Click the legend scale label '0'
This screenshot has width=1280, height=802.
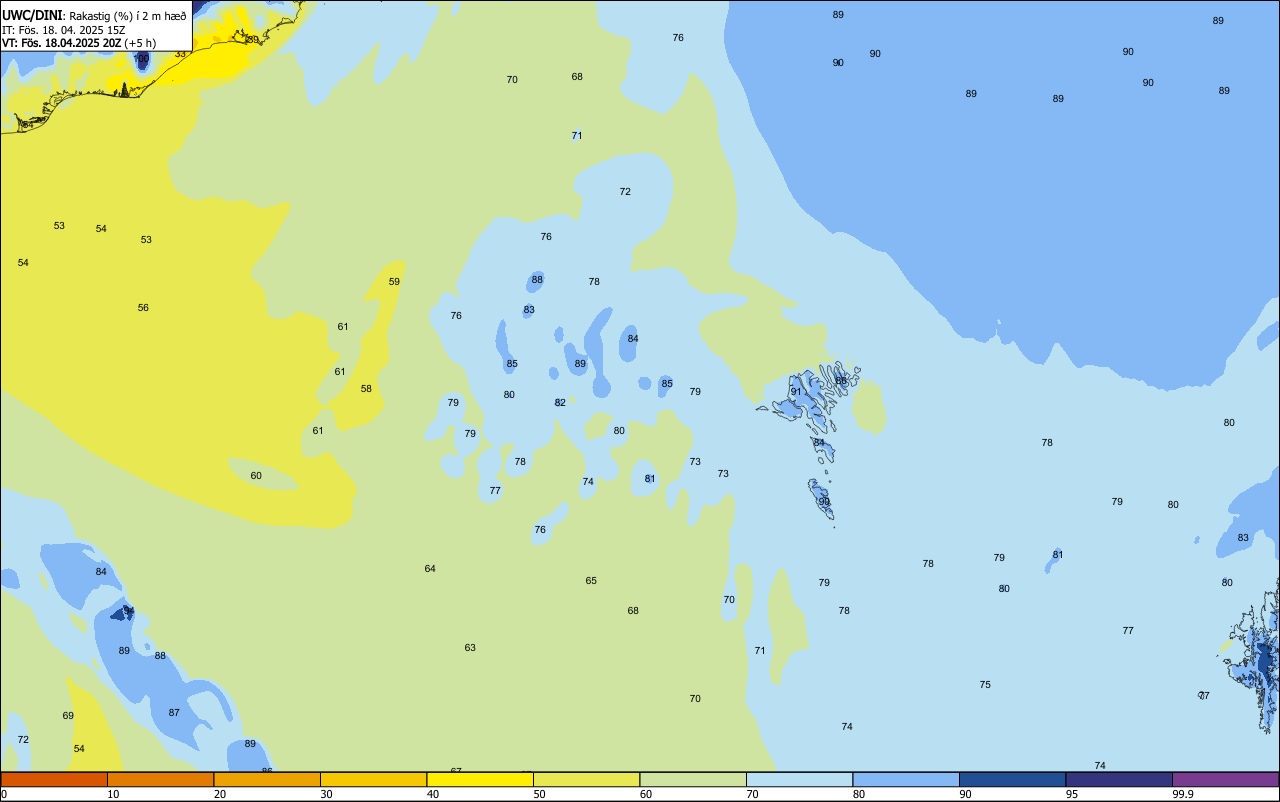(4, 794)
